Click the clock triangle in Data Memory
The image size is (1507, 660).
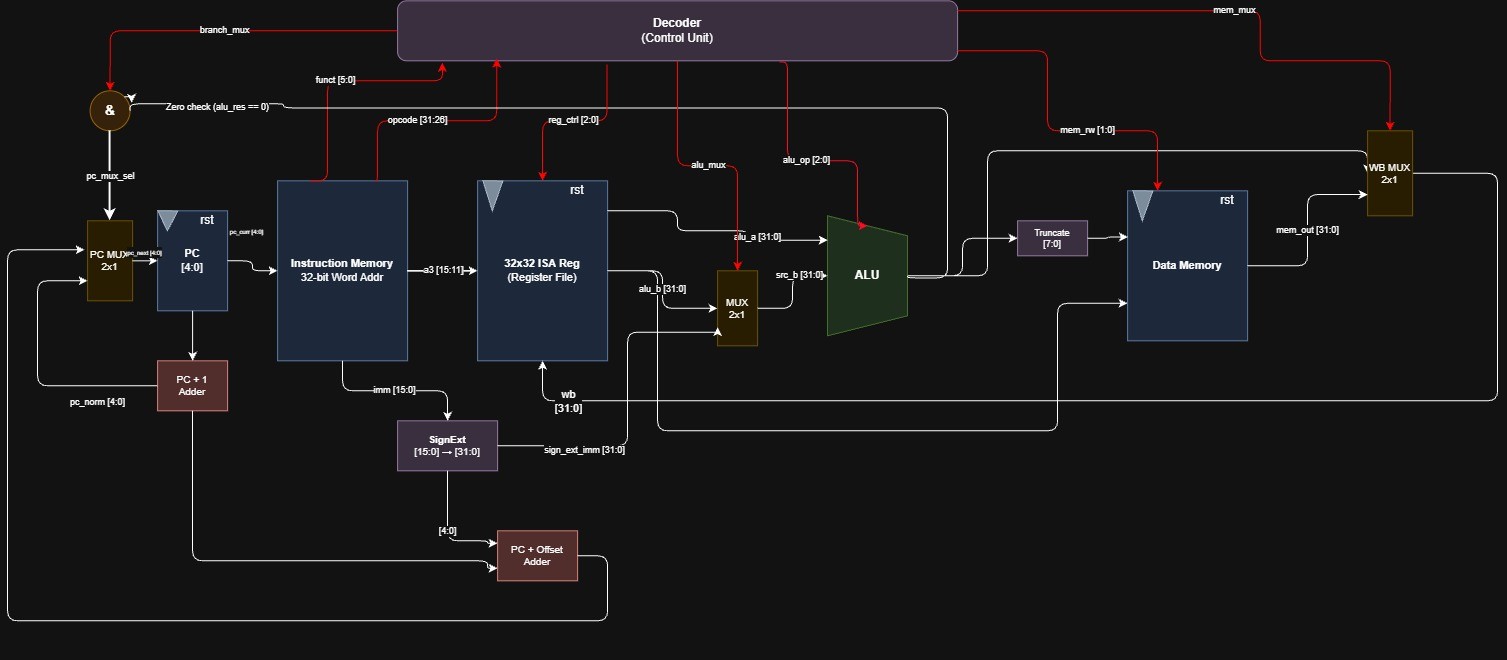[1143, 206]
